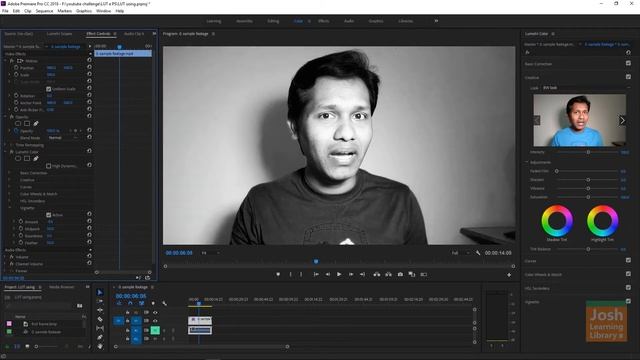This screenshot has height=360, width=640.
Task: Go to Out point
Action: pos(362,274)
